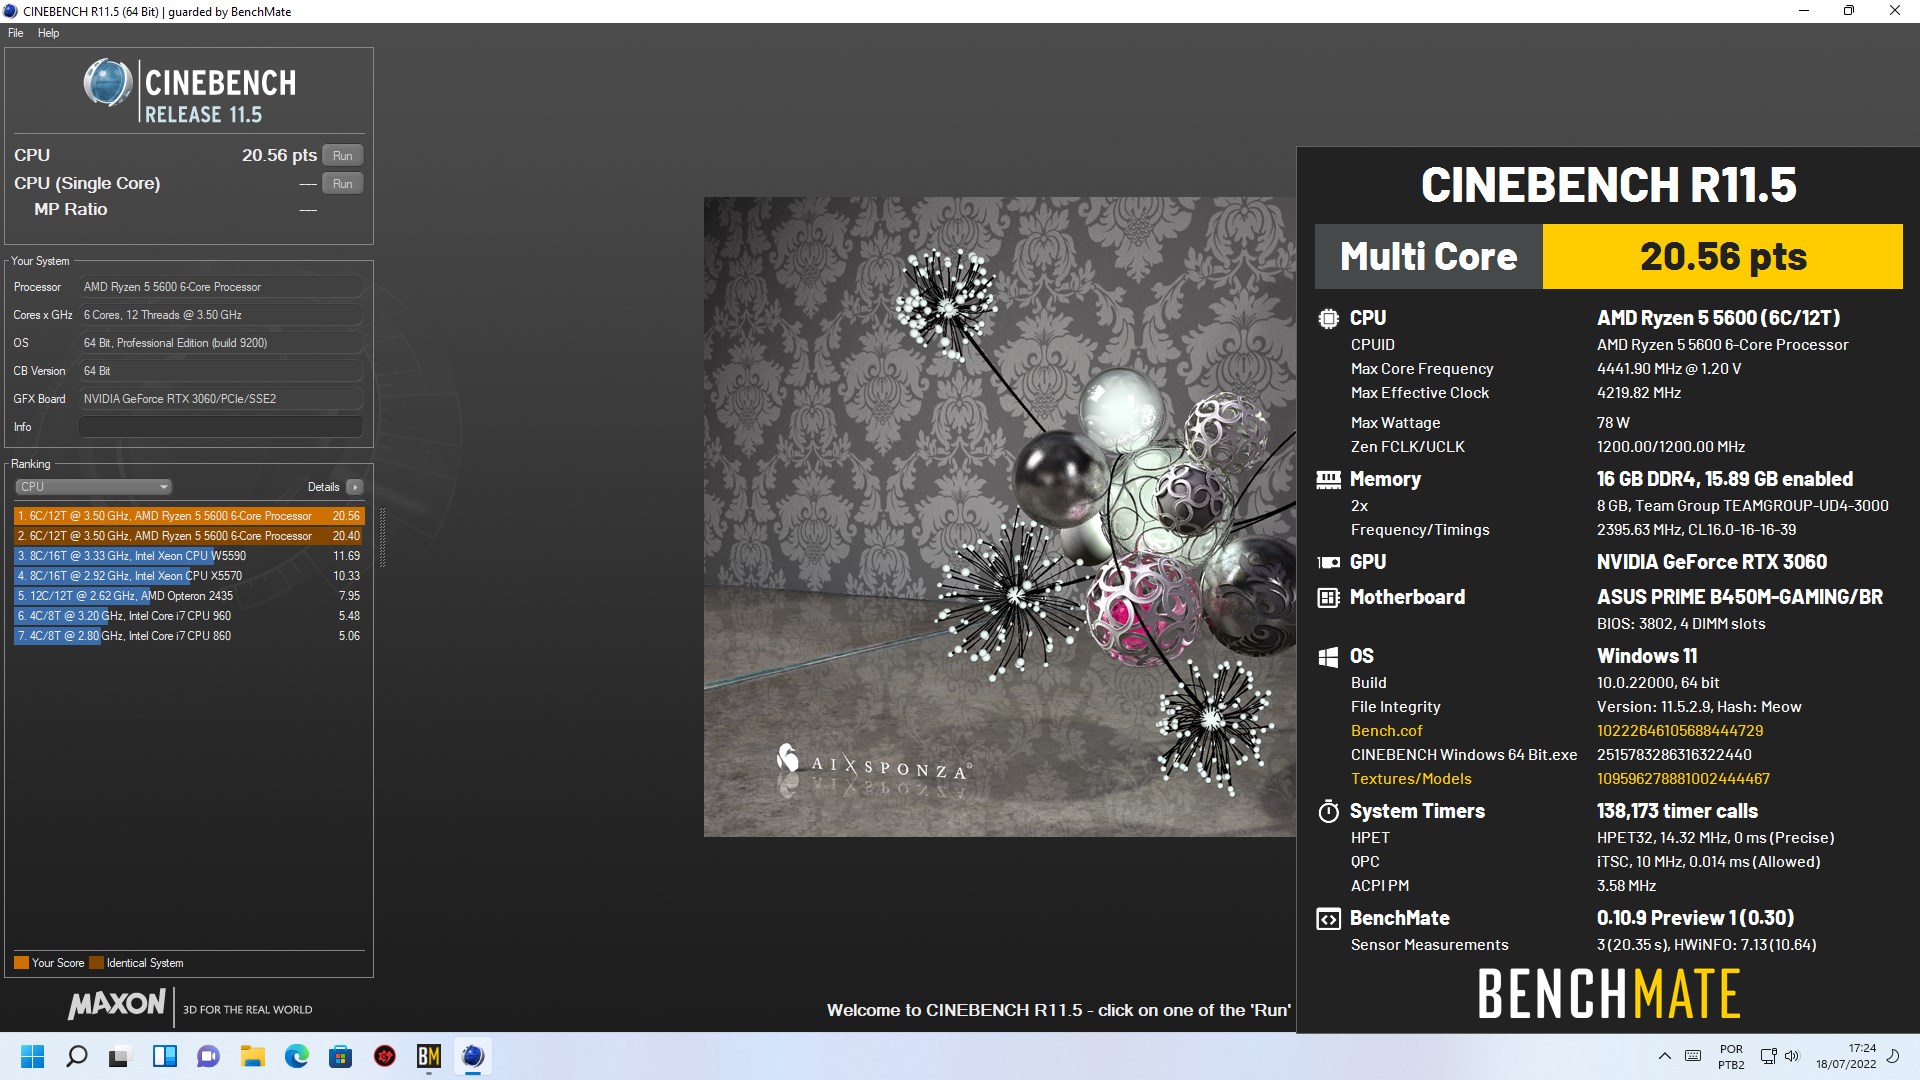The image size is (1920, 1080).
Task: Click the rendered spheres preview image
Action: (1000, 516)
